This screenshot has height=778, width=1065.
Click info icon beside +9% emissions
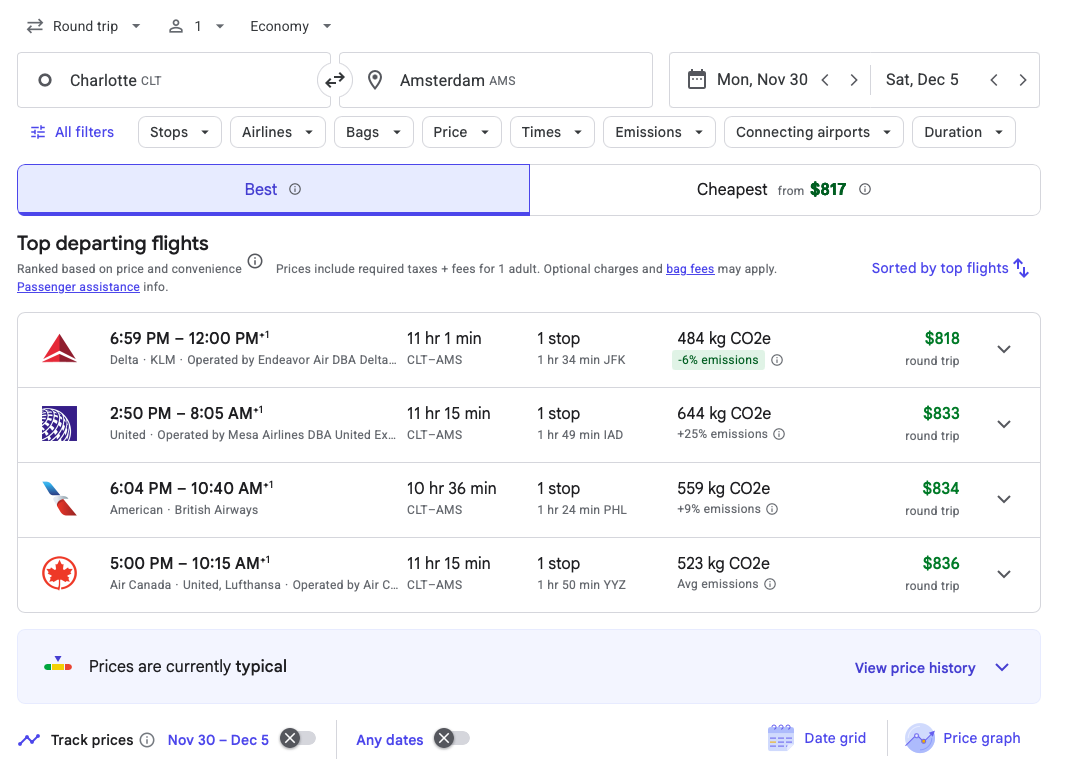tap(772, 509)
